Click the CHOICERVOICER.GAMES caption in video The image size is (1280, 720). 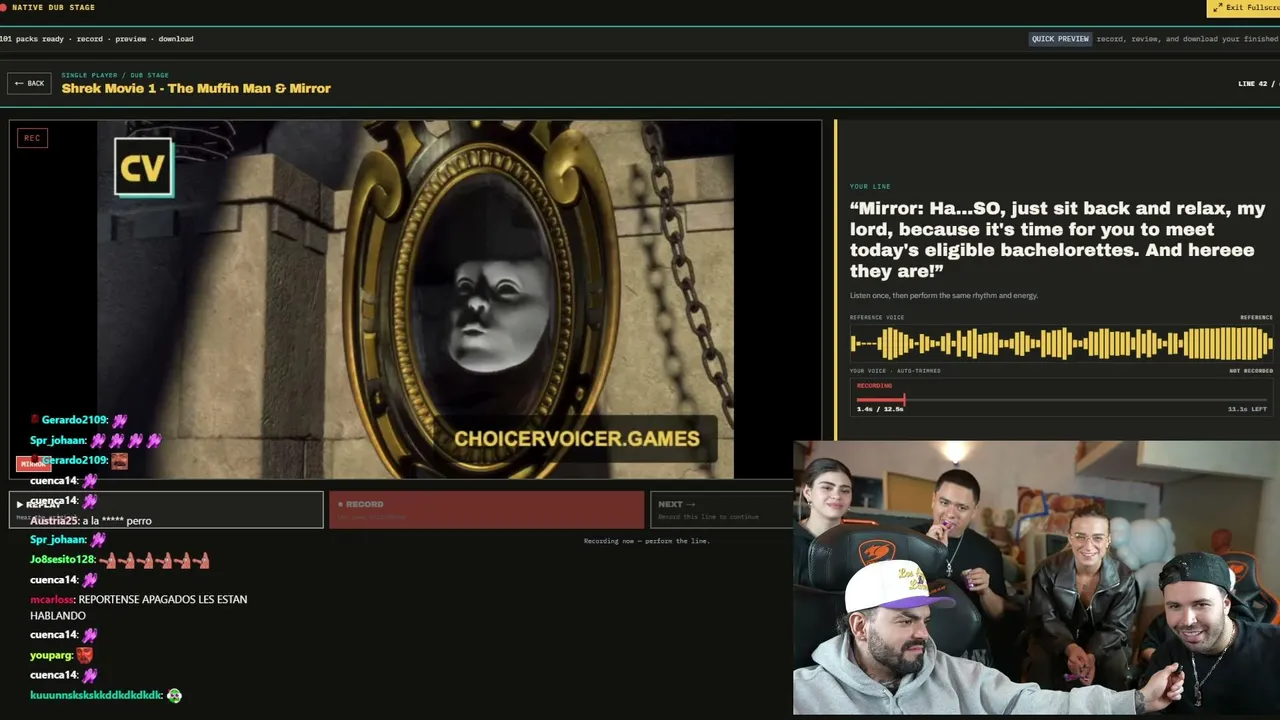[577, 439]
